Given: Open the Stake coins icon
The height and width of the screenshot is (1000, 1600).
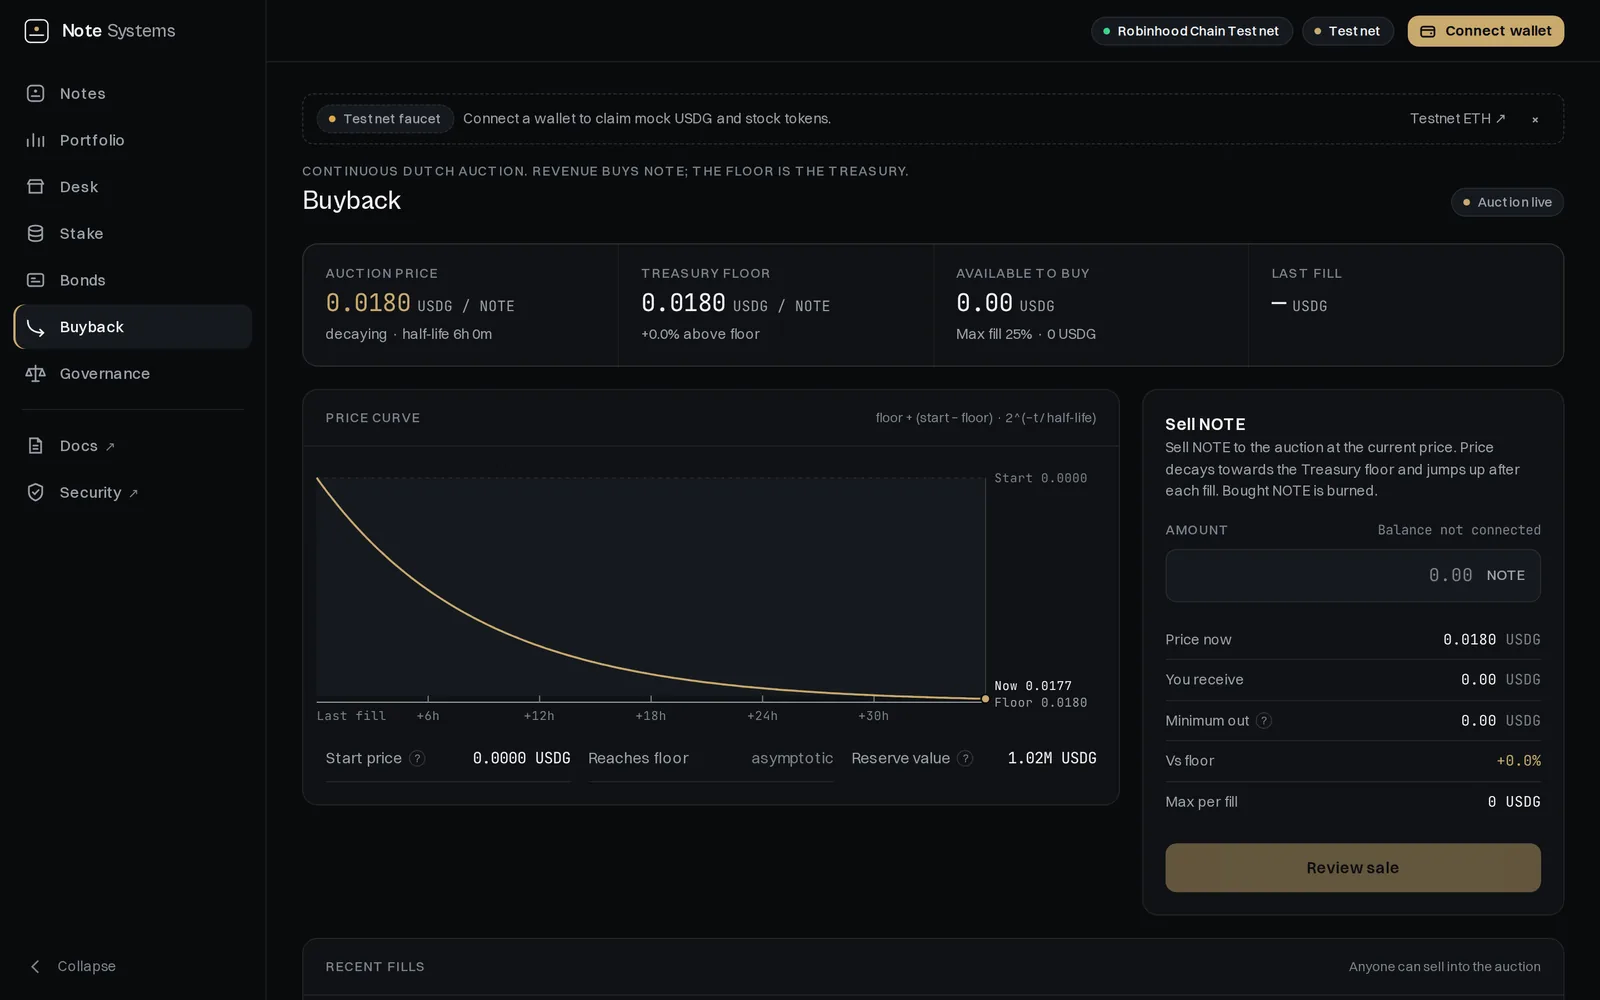Looking at the screenshot, I should coord(35,233).
